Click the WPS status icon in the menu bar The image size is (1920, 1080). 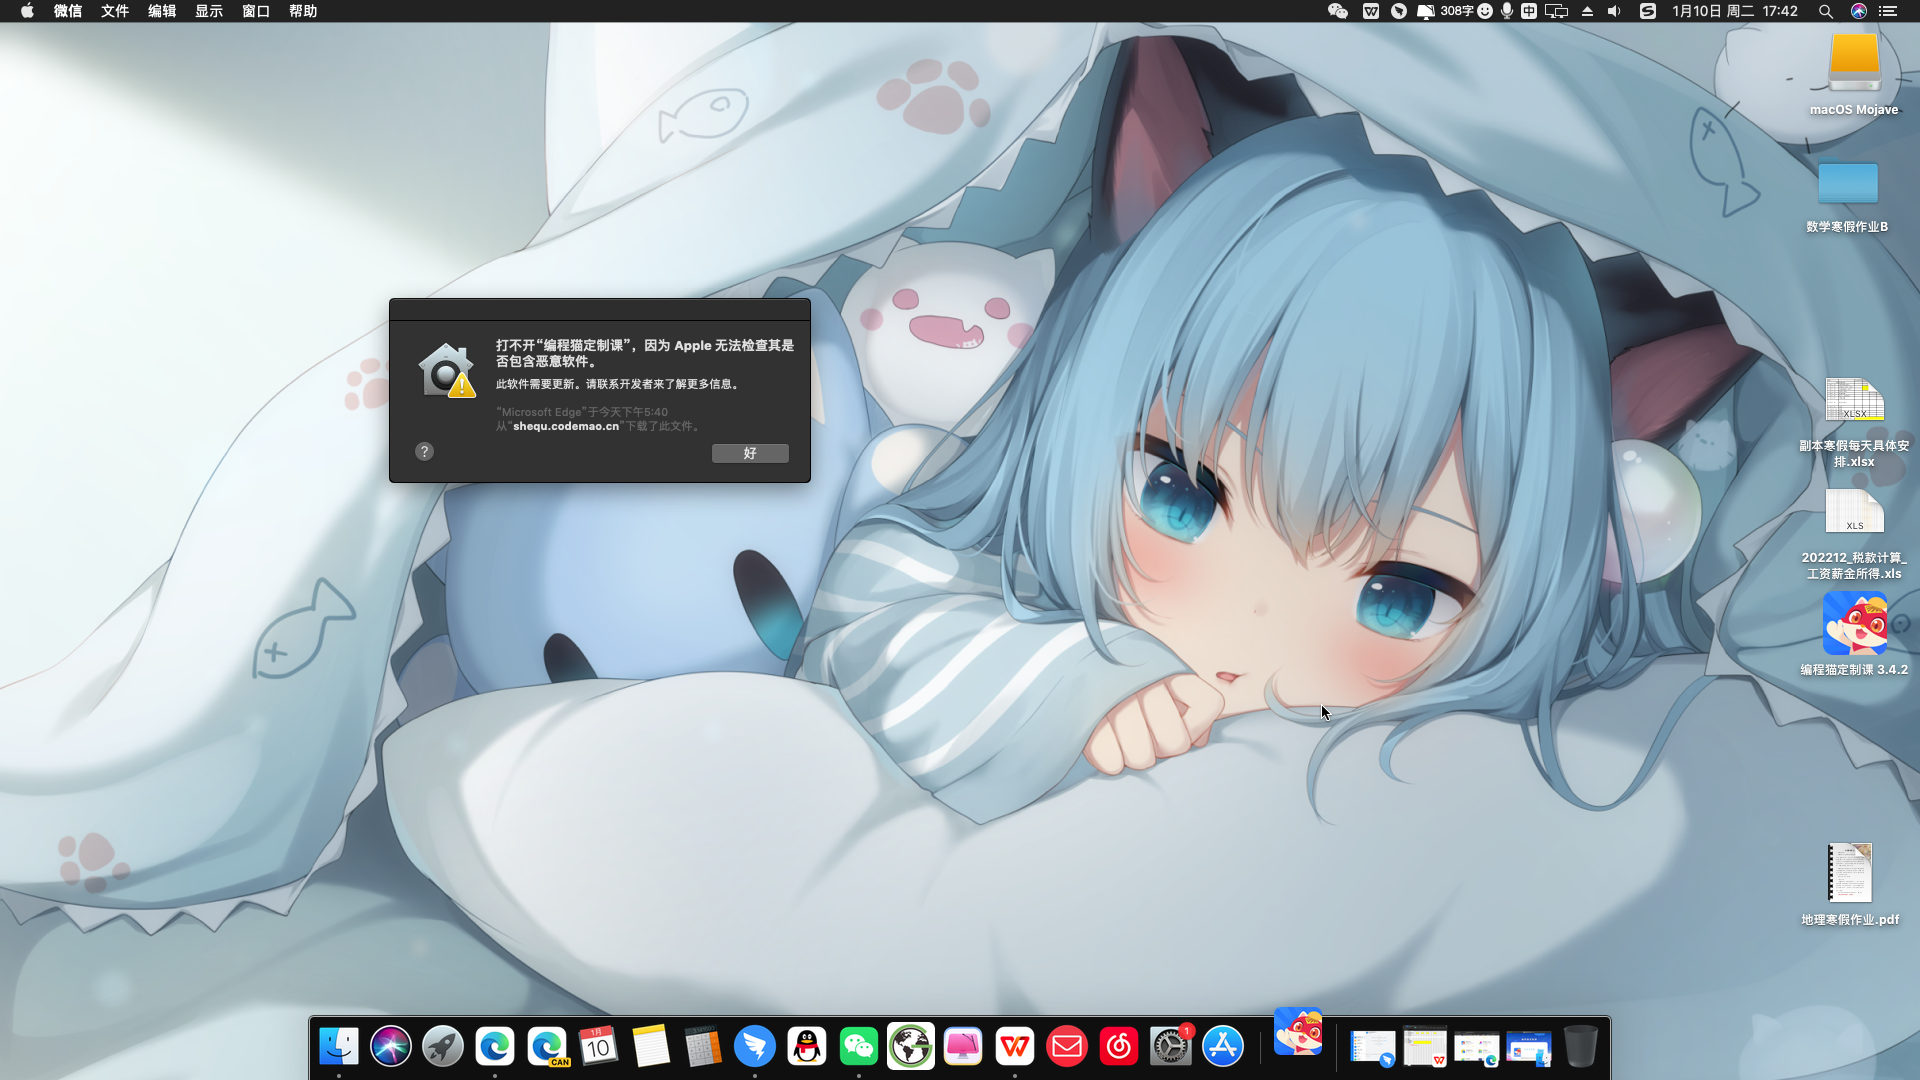[x=1371, y=11]
